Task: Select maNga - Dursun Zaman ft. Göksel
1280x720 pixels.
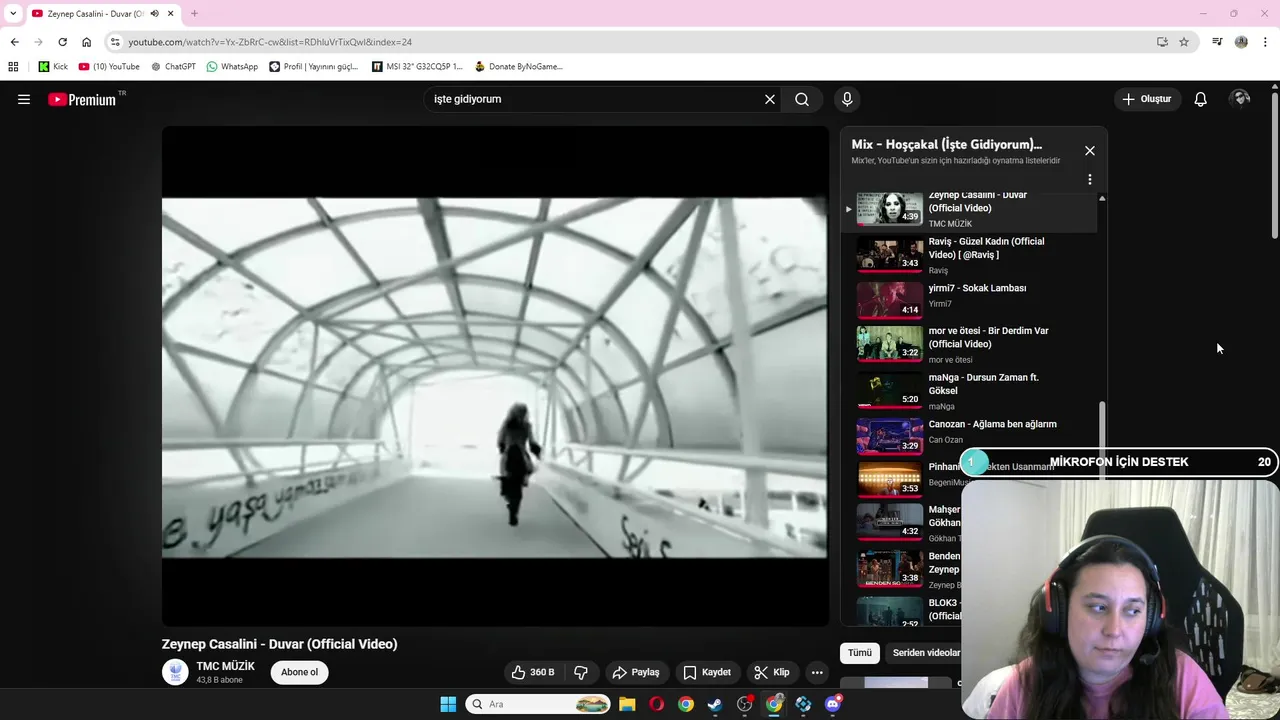Action: pyautogui.click(x=968, y=390)
